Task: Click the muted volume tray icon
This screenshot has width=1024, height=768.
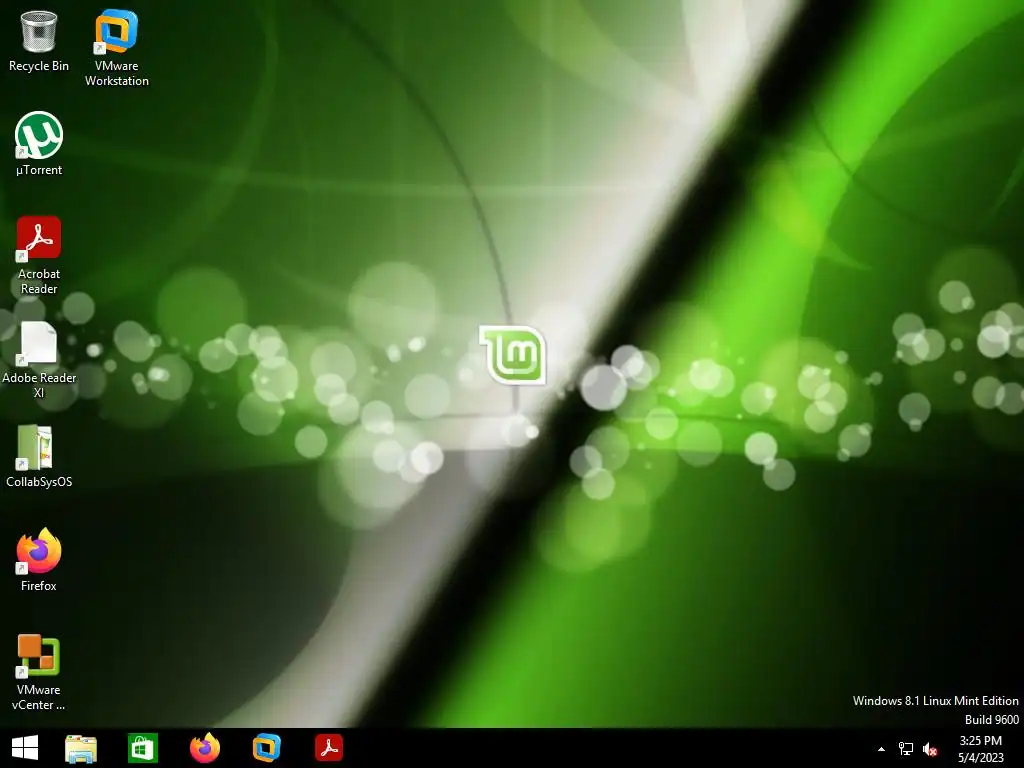Action: pos(929,749)
